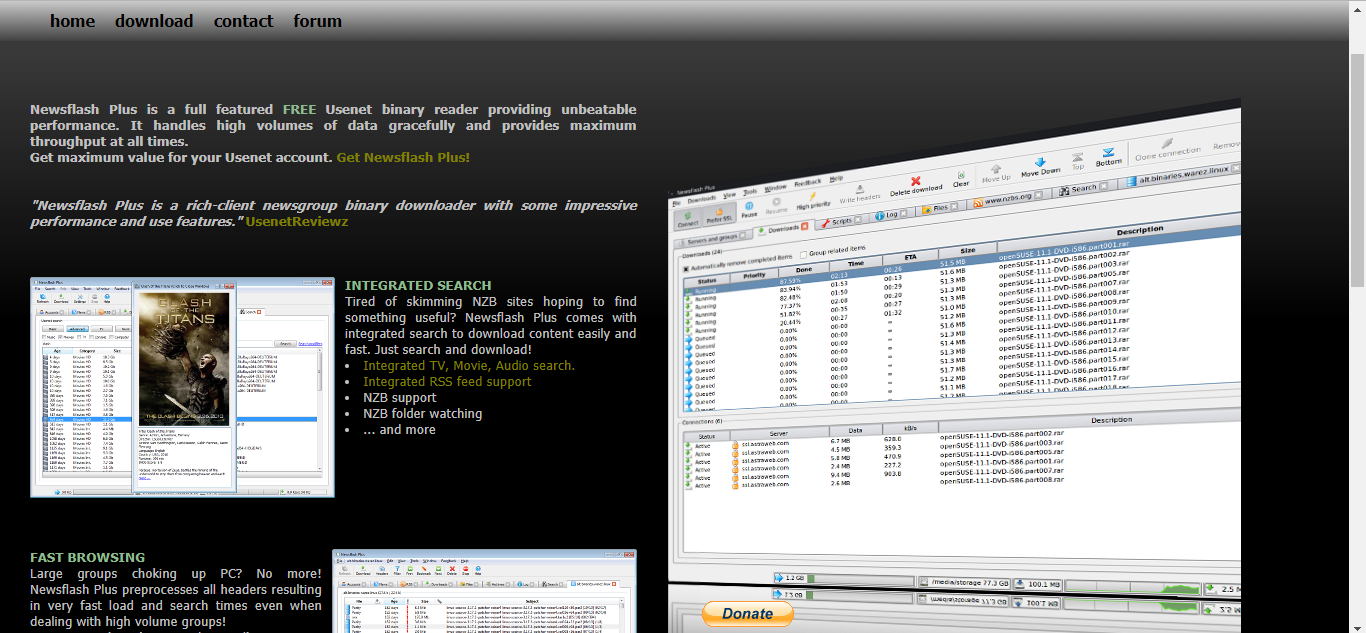Select the Files tab
This screenshot has width=1366, height=633.
pos(940,208)
